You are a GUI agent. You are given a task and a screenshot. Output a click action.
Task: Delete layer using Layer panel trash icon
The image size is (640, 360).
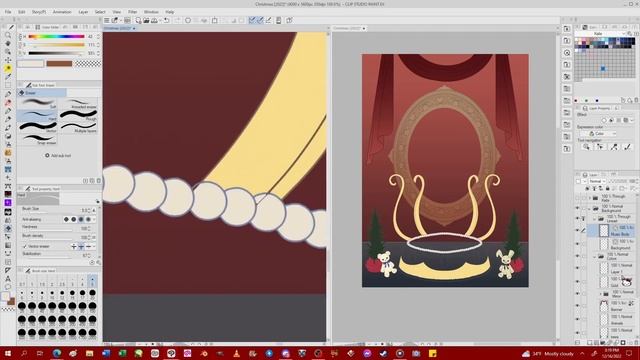[636, 343]
